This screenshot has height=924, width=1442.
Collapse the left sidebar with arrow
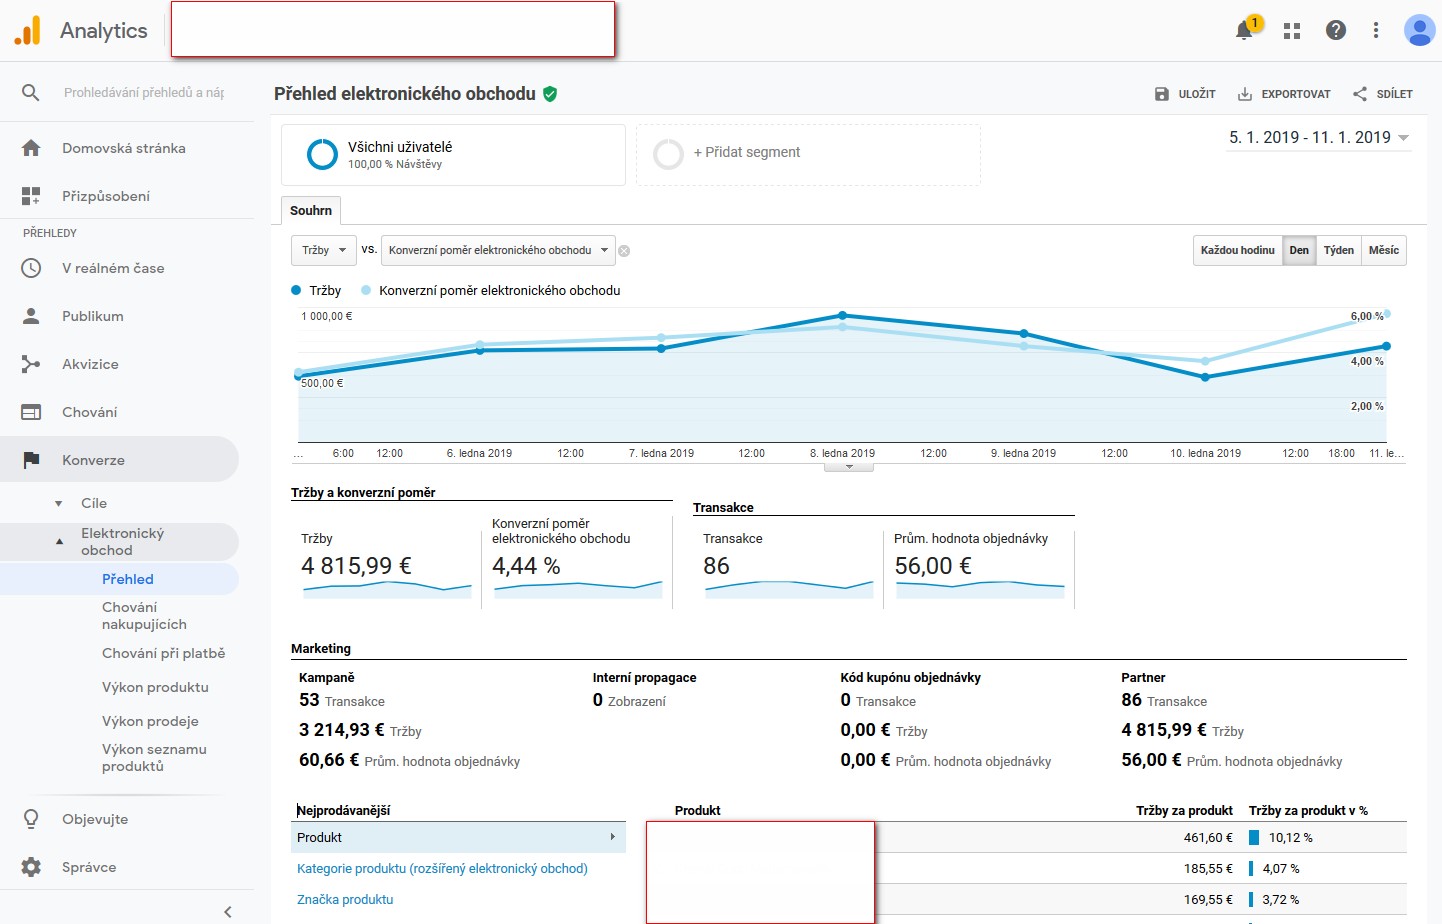point(228,911)
